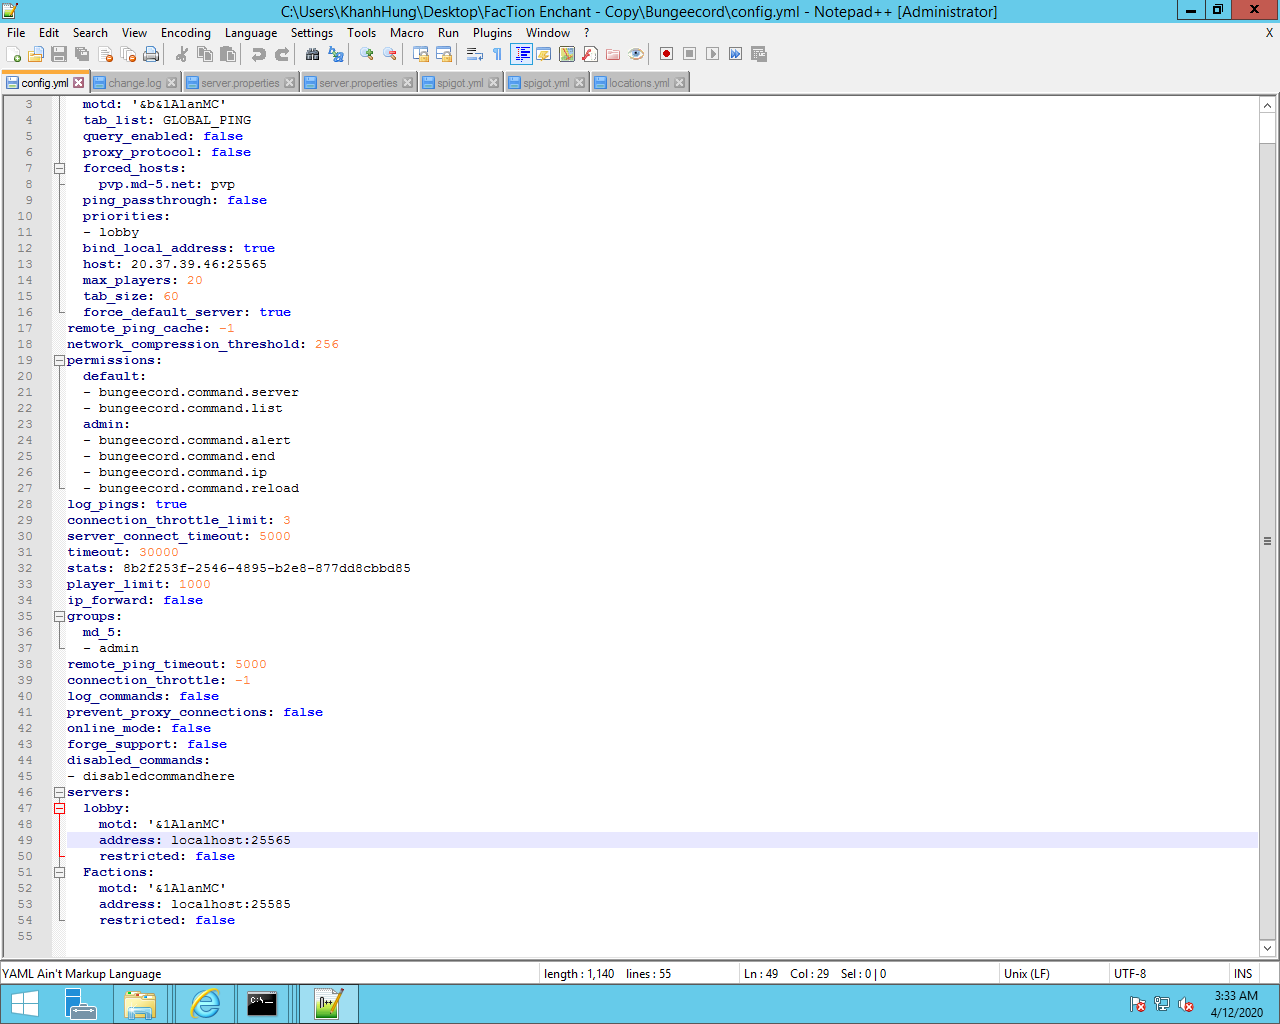Click the Undo arrow icon
This screenshot has height=1024, width=1280.
tap(259, 54)
